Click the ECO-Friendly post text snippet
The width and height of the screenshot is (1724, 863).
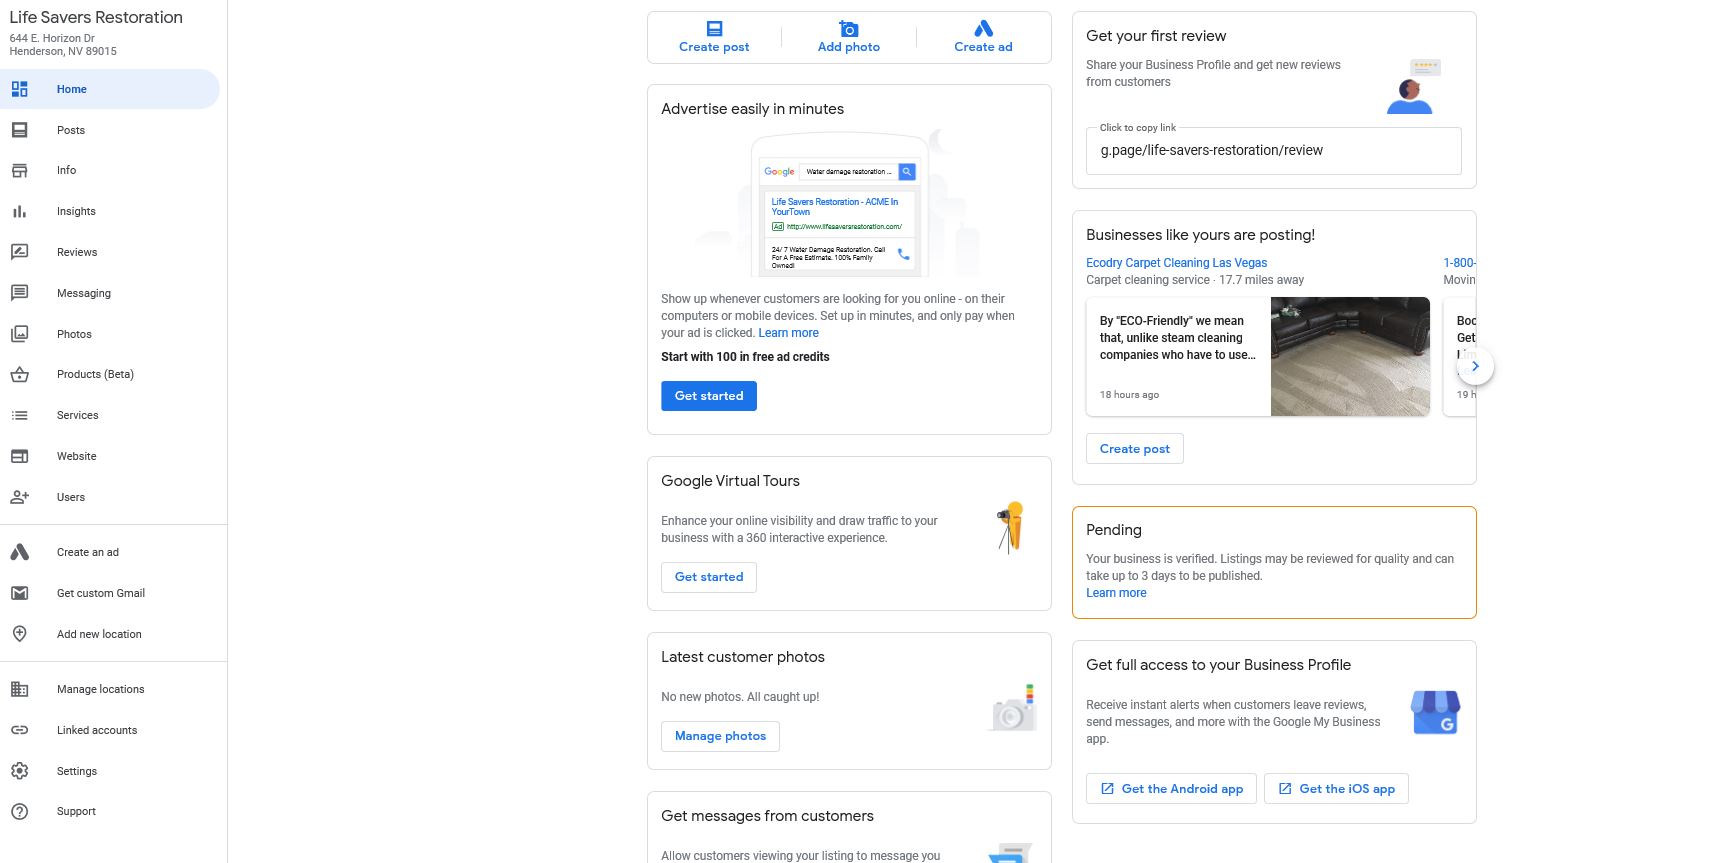click(1177, 338)
